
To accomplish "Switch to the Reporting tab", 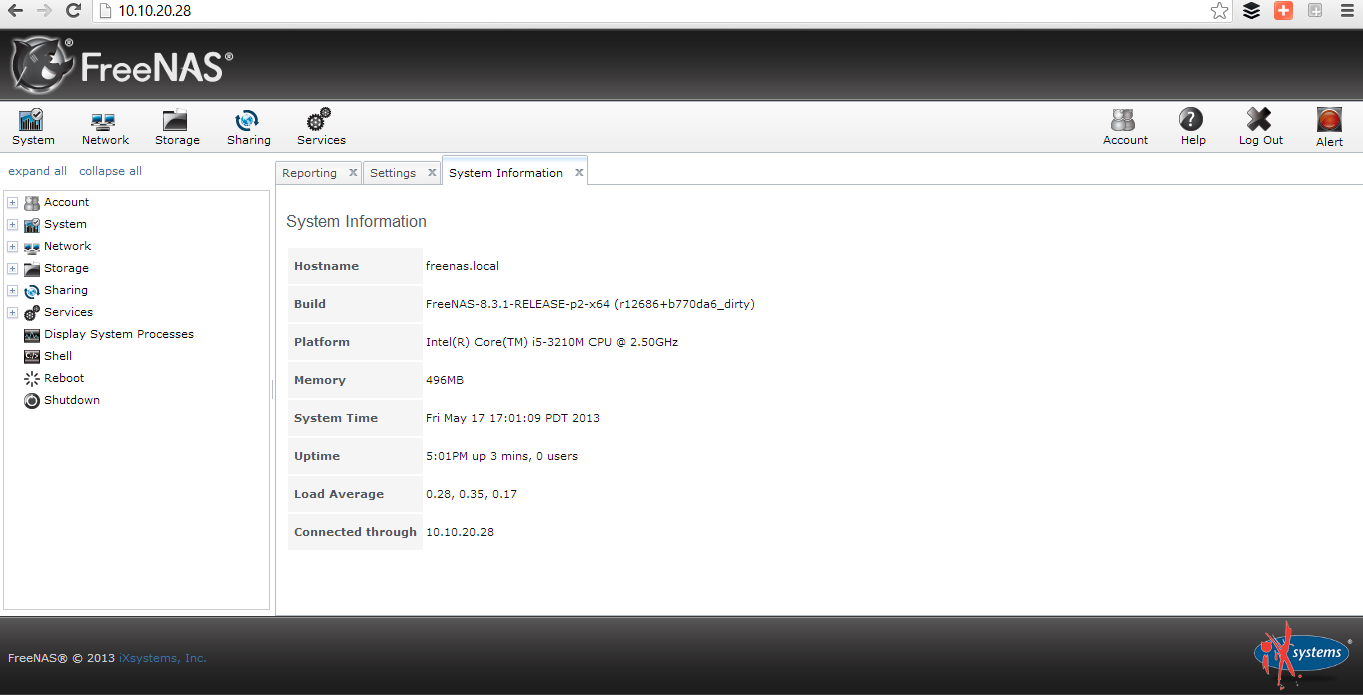I will (309, 172).
